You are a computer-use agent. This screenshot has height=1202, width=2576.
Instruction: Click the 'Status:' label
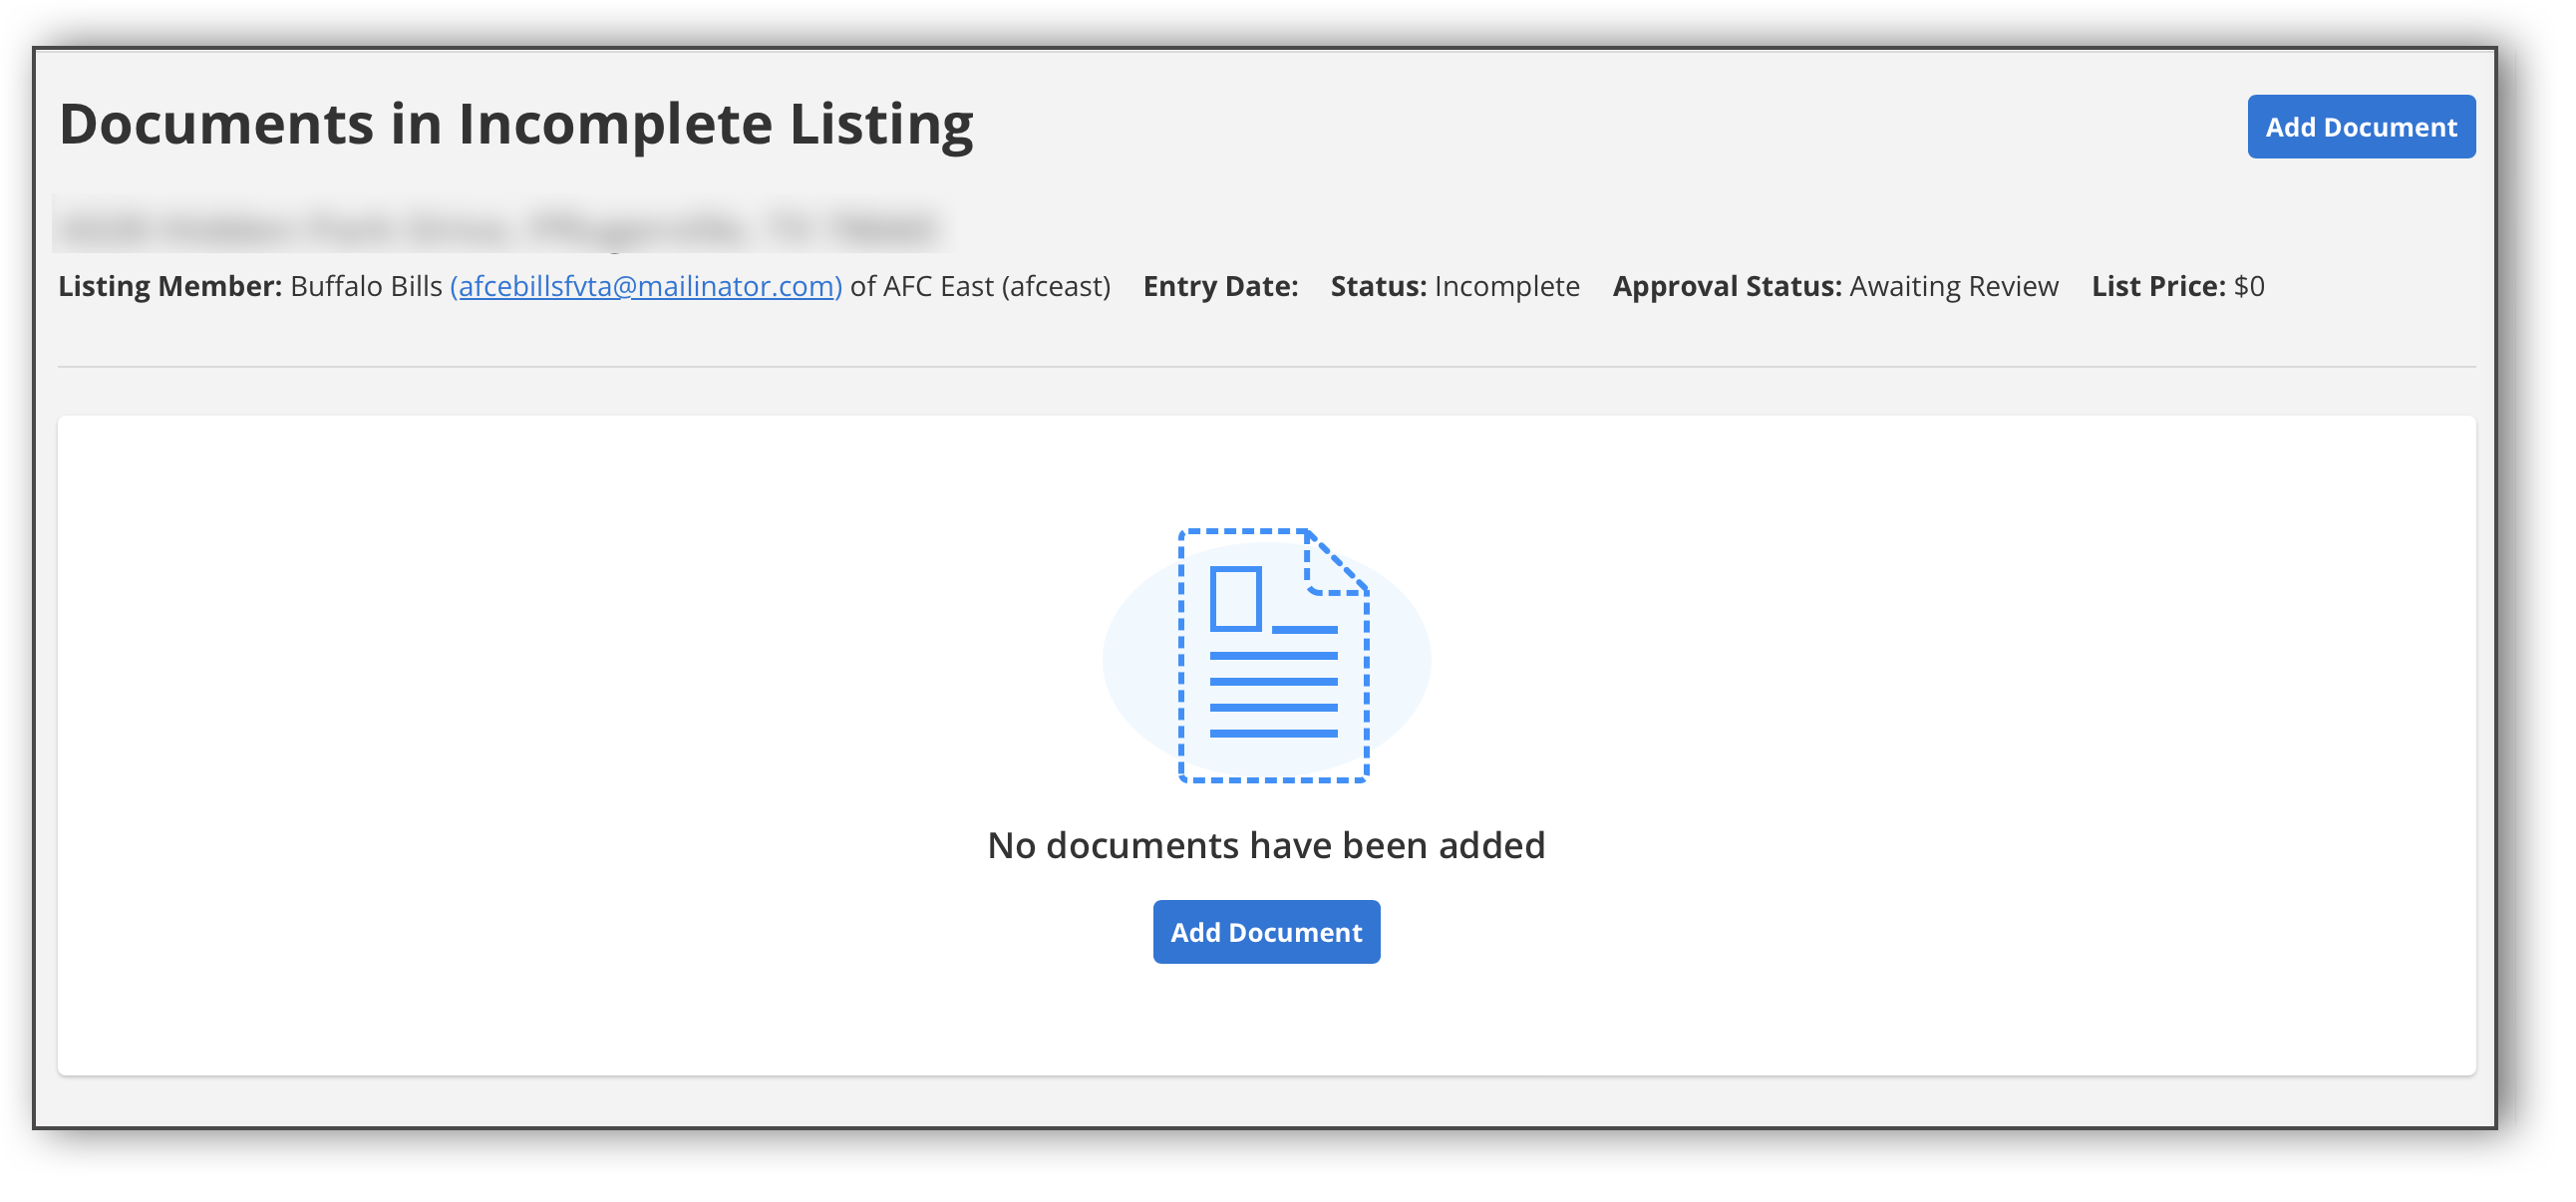coord(1378,286)
